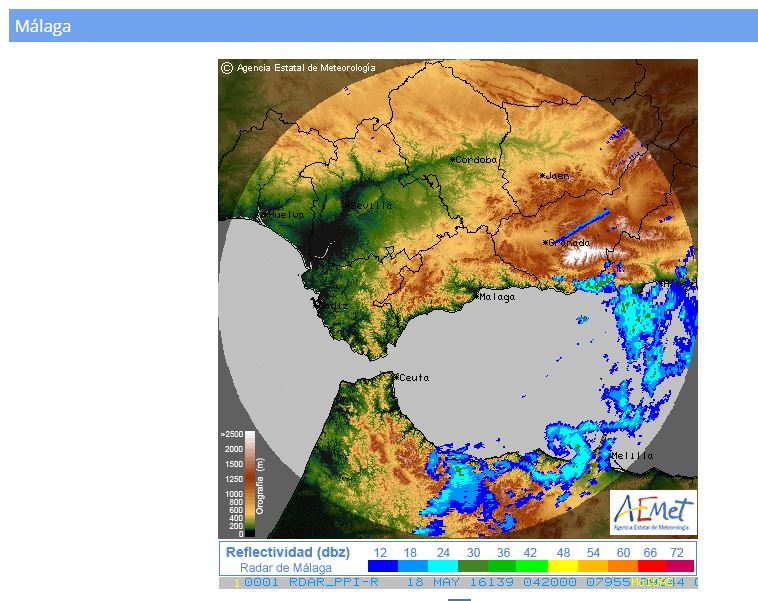Click the dark blue 12 dbz swatch

click(x=383, y=566)
